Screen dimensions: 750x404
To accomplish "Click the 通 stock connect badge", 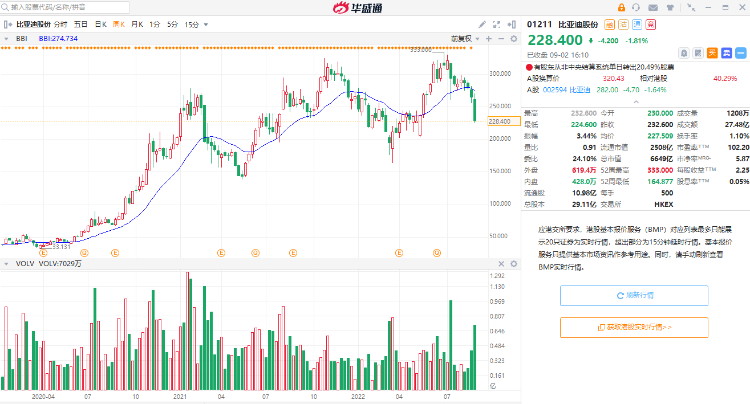I will tap(637, 24).
